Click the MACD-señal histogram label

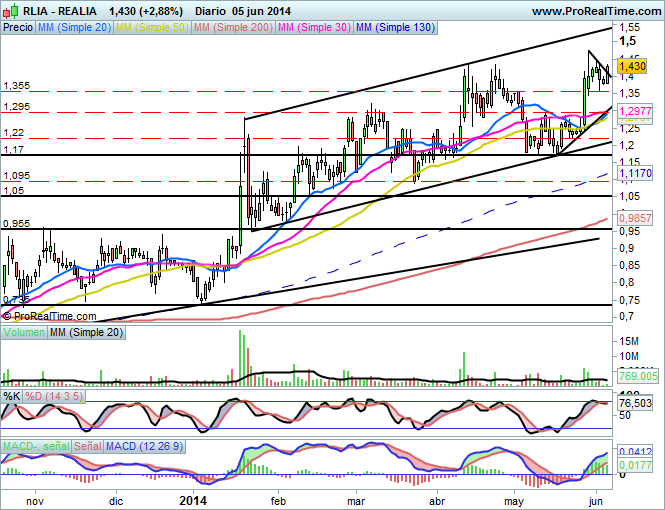point(35,443)
